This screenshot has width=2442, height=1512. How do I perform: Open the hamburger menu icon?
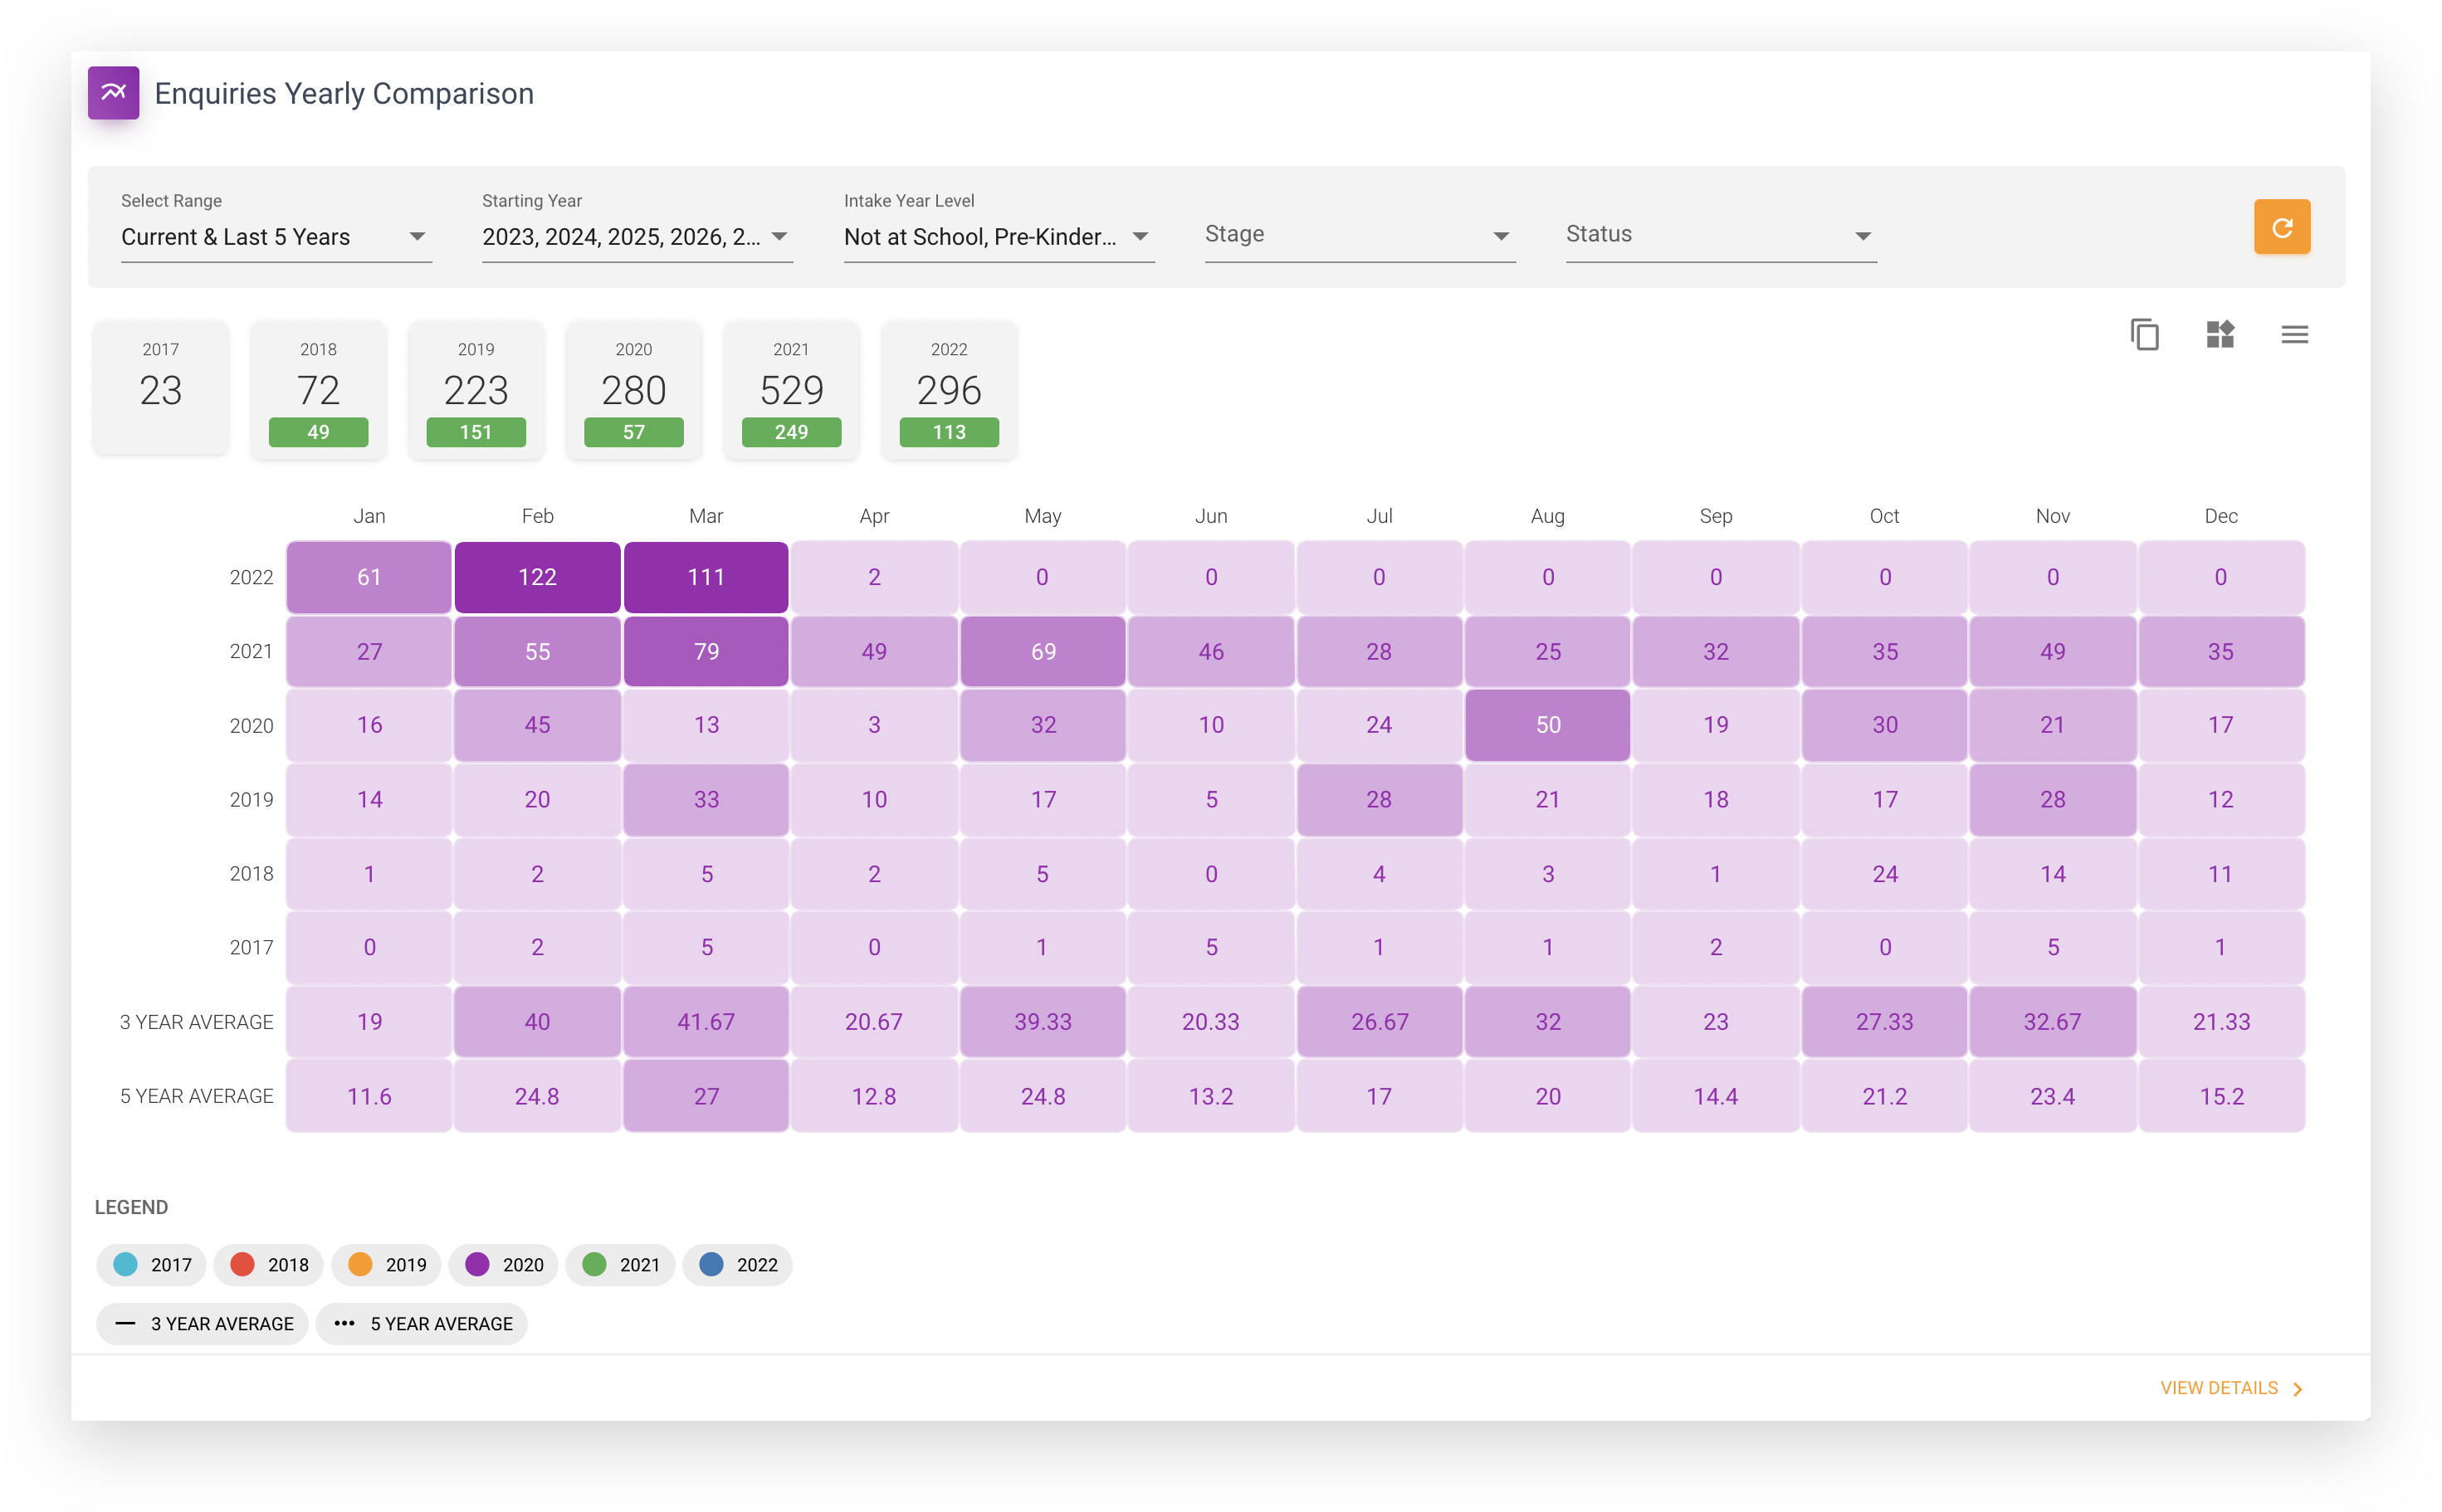tap(2294, 334)
